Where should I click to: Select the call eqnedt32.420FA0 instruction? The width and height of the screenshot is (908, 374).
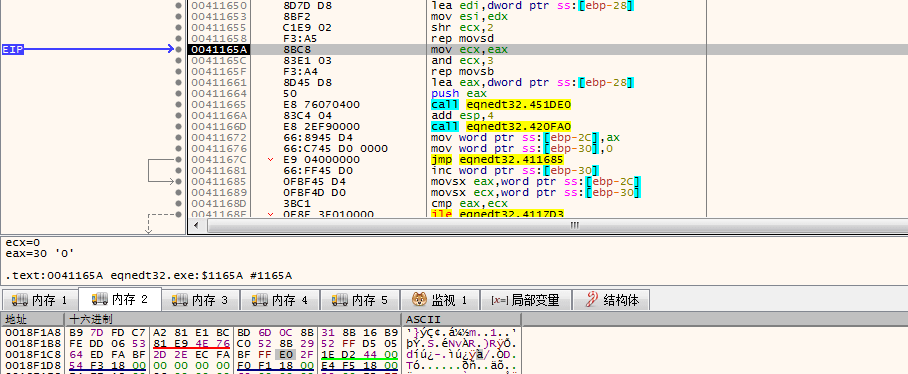pyautogui.click(x=501, y=127)
